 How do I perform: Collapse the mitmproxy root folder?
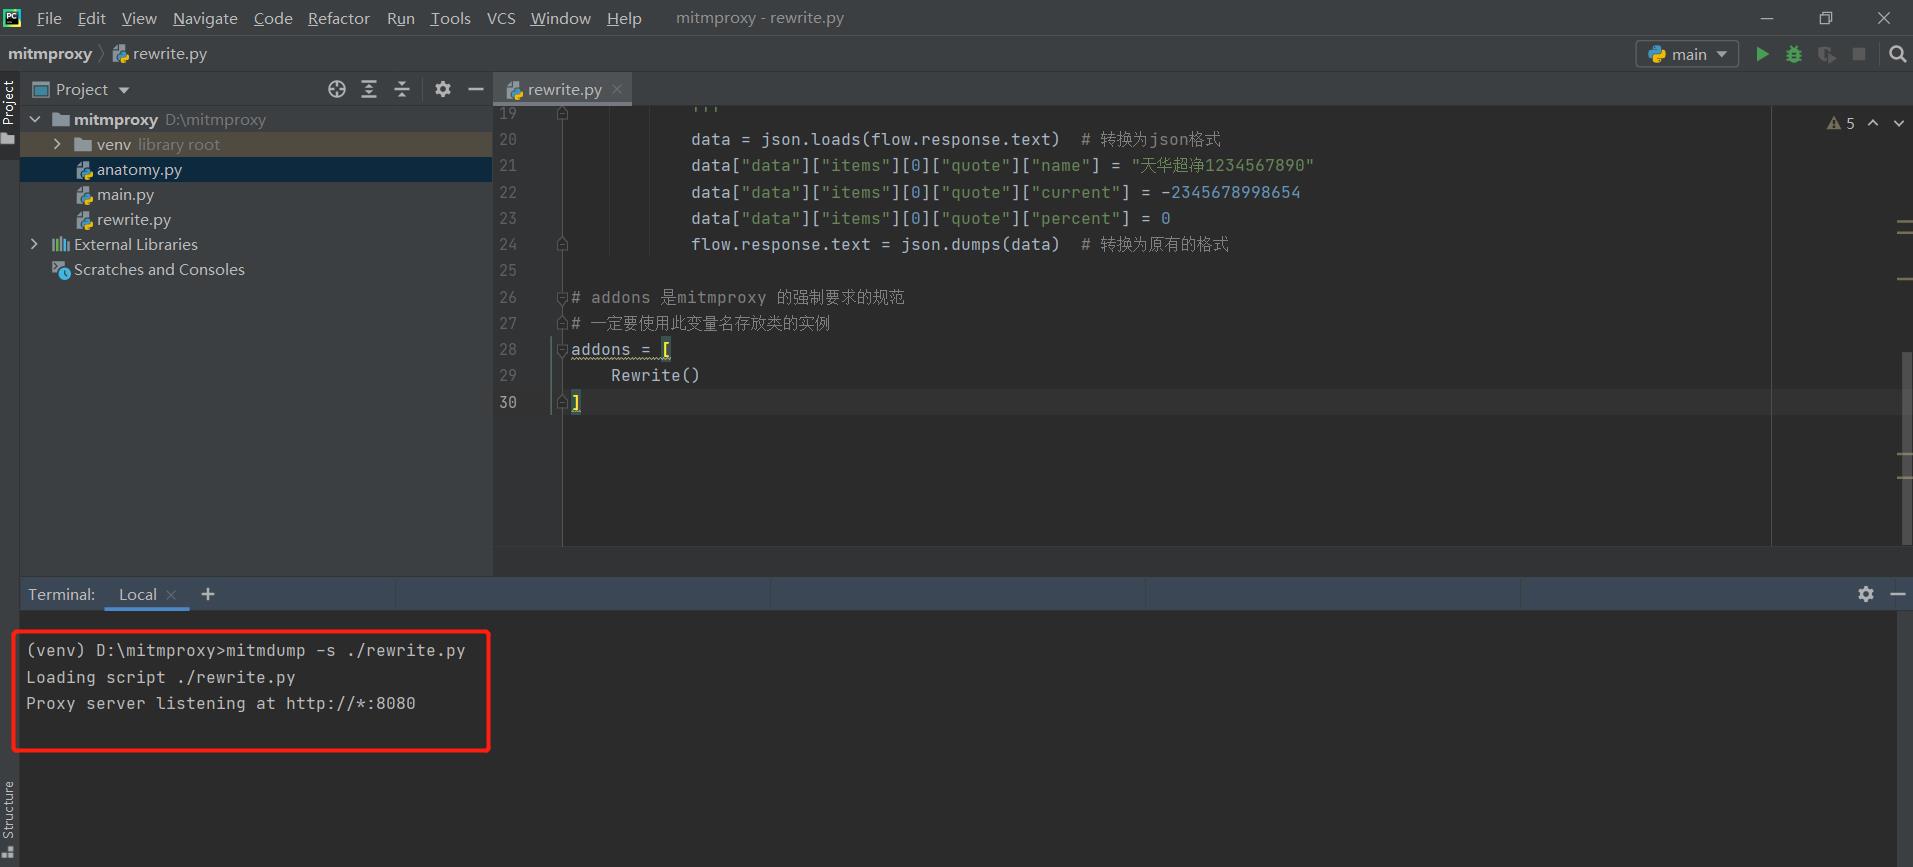(36, 119)
